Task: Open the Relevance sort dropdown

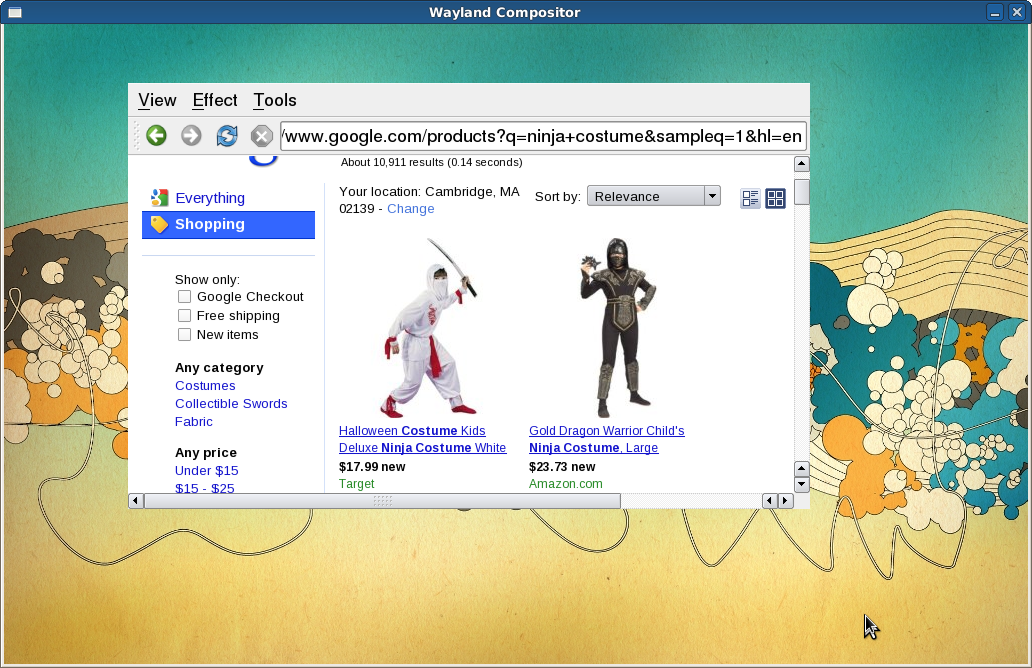Action: (653, 195)
